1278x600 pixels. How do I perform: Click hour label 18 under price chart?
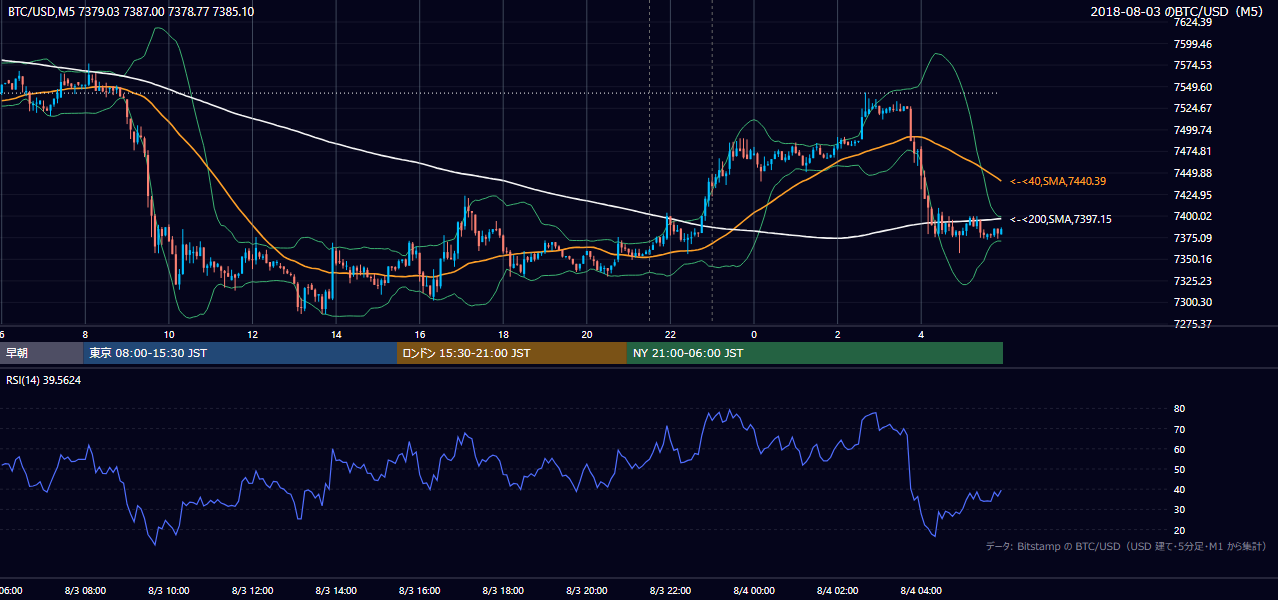click(503, 334)
